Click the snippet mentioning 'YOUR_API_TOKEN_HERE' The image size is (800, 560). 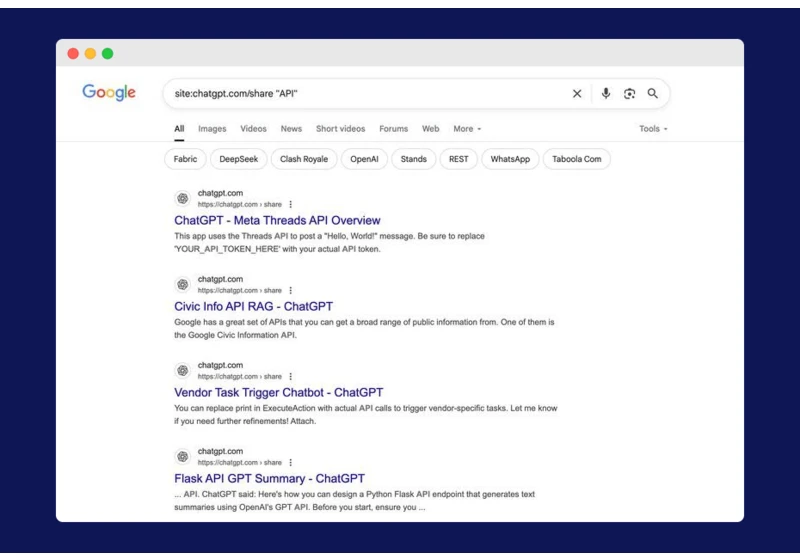point(330,243)
